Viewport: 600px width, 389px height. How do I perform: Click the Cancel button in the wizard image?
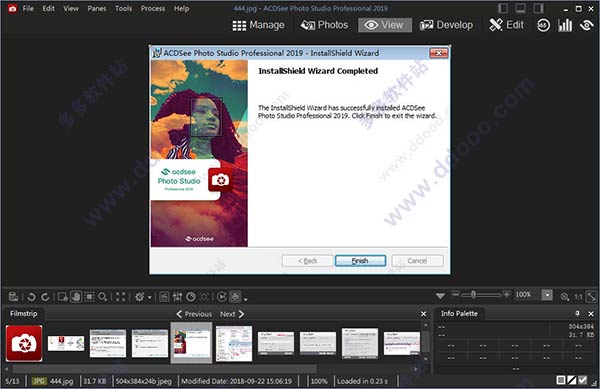pos(417,261)
